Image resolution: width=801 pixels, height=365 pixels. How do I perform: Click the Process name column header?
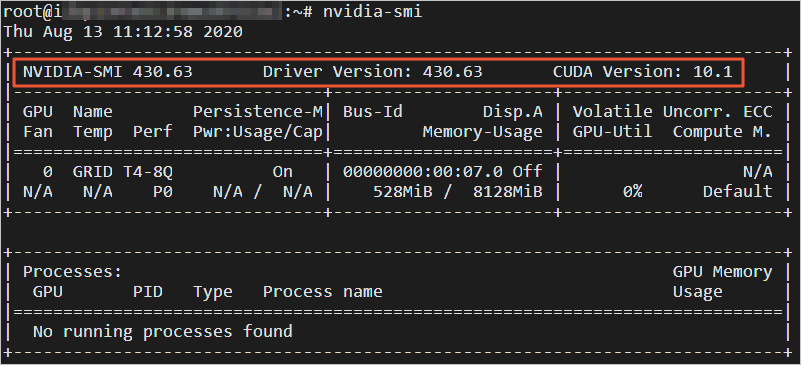pyautogui.click(x=322, y=292)
